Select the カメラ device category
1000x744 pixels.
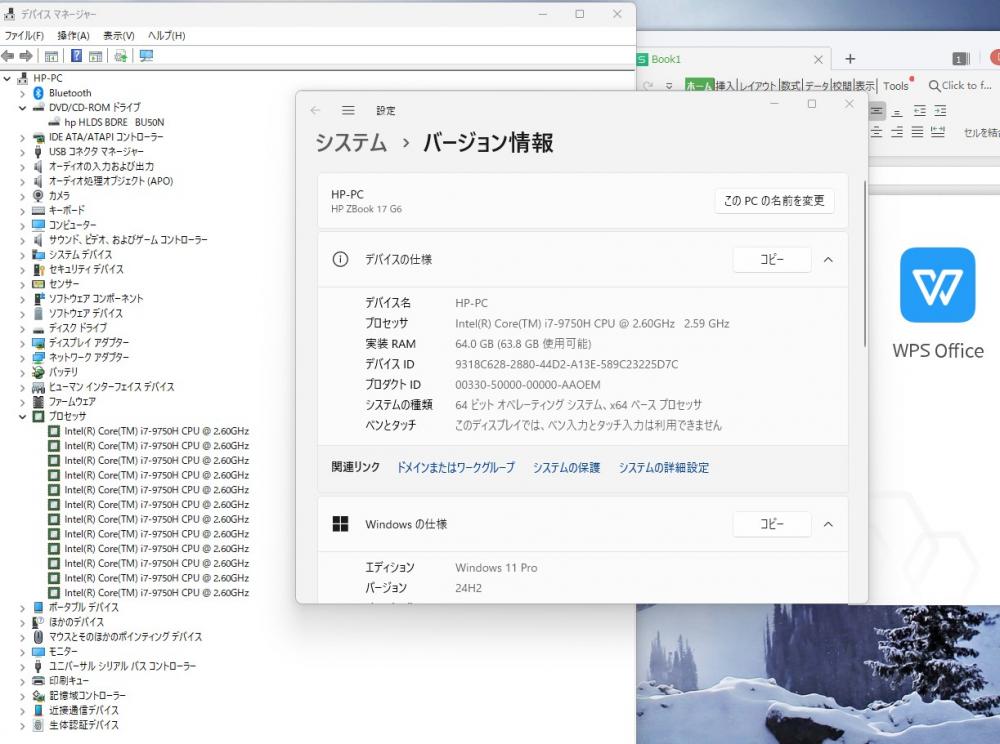tap(59, 196)
